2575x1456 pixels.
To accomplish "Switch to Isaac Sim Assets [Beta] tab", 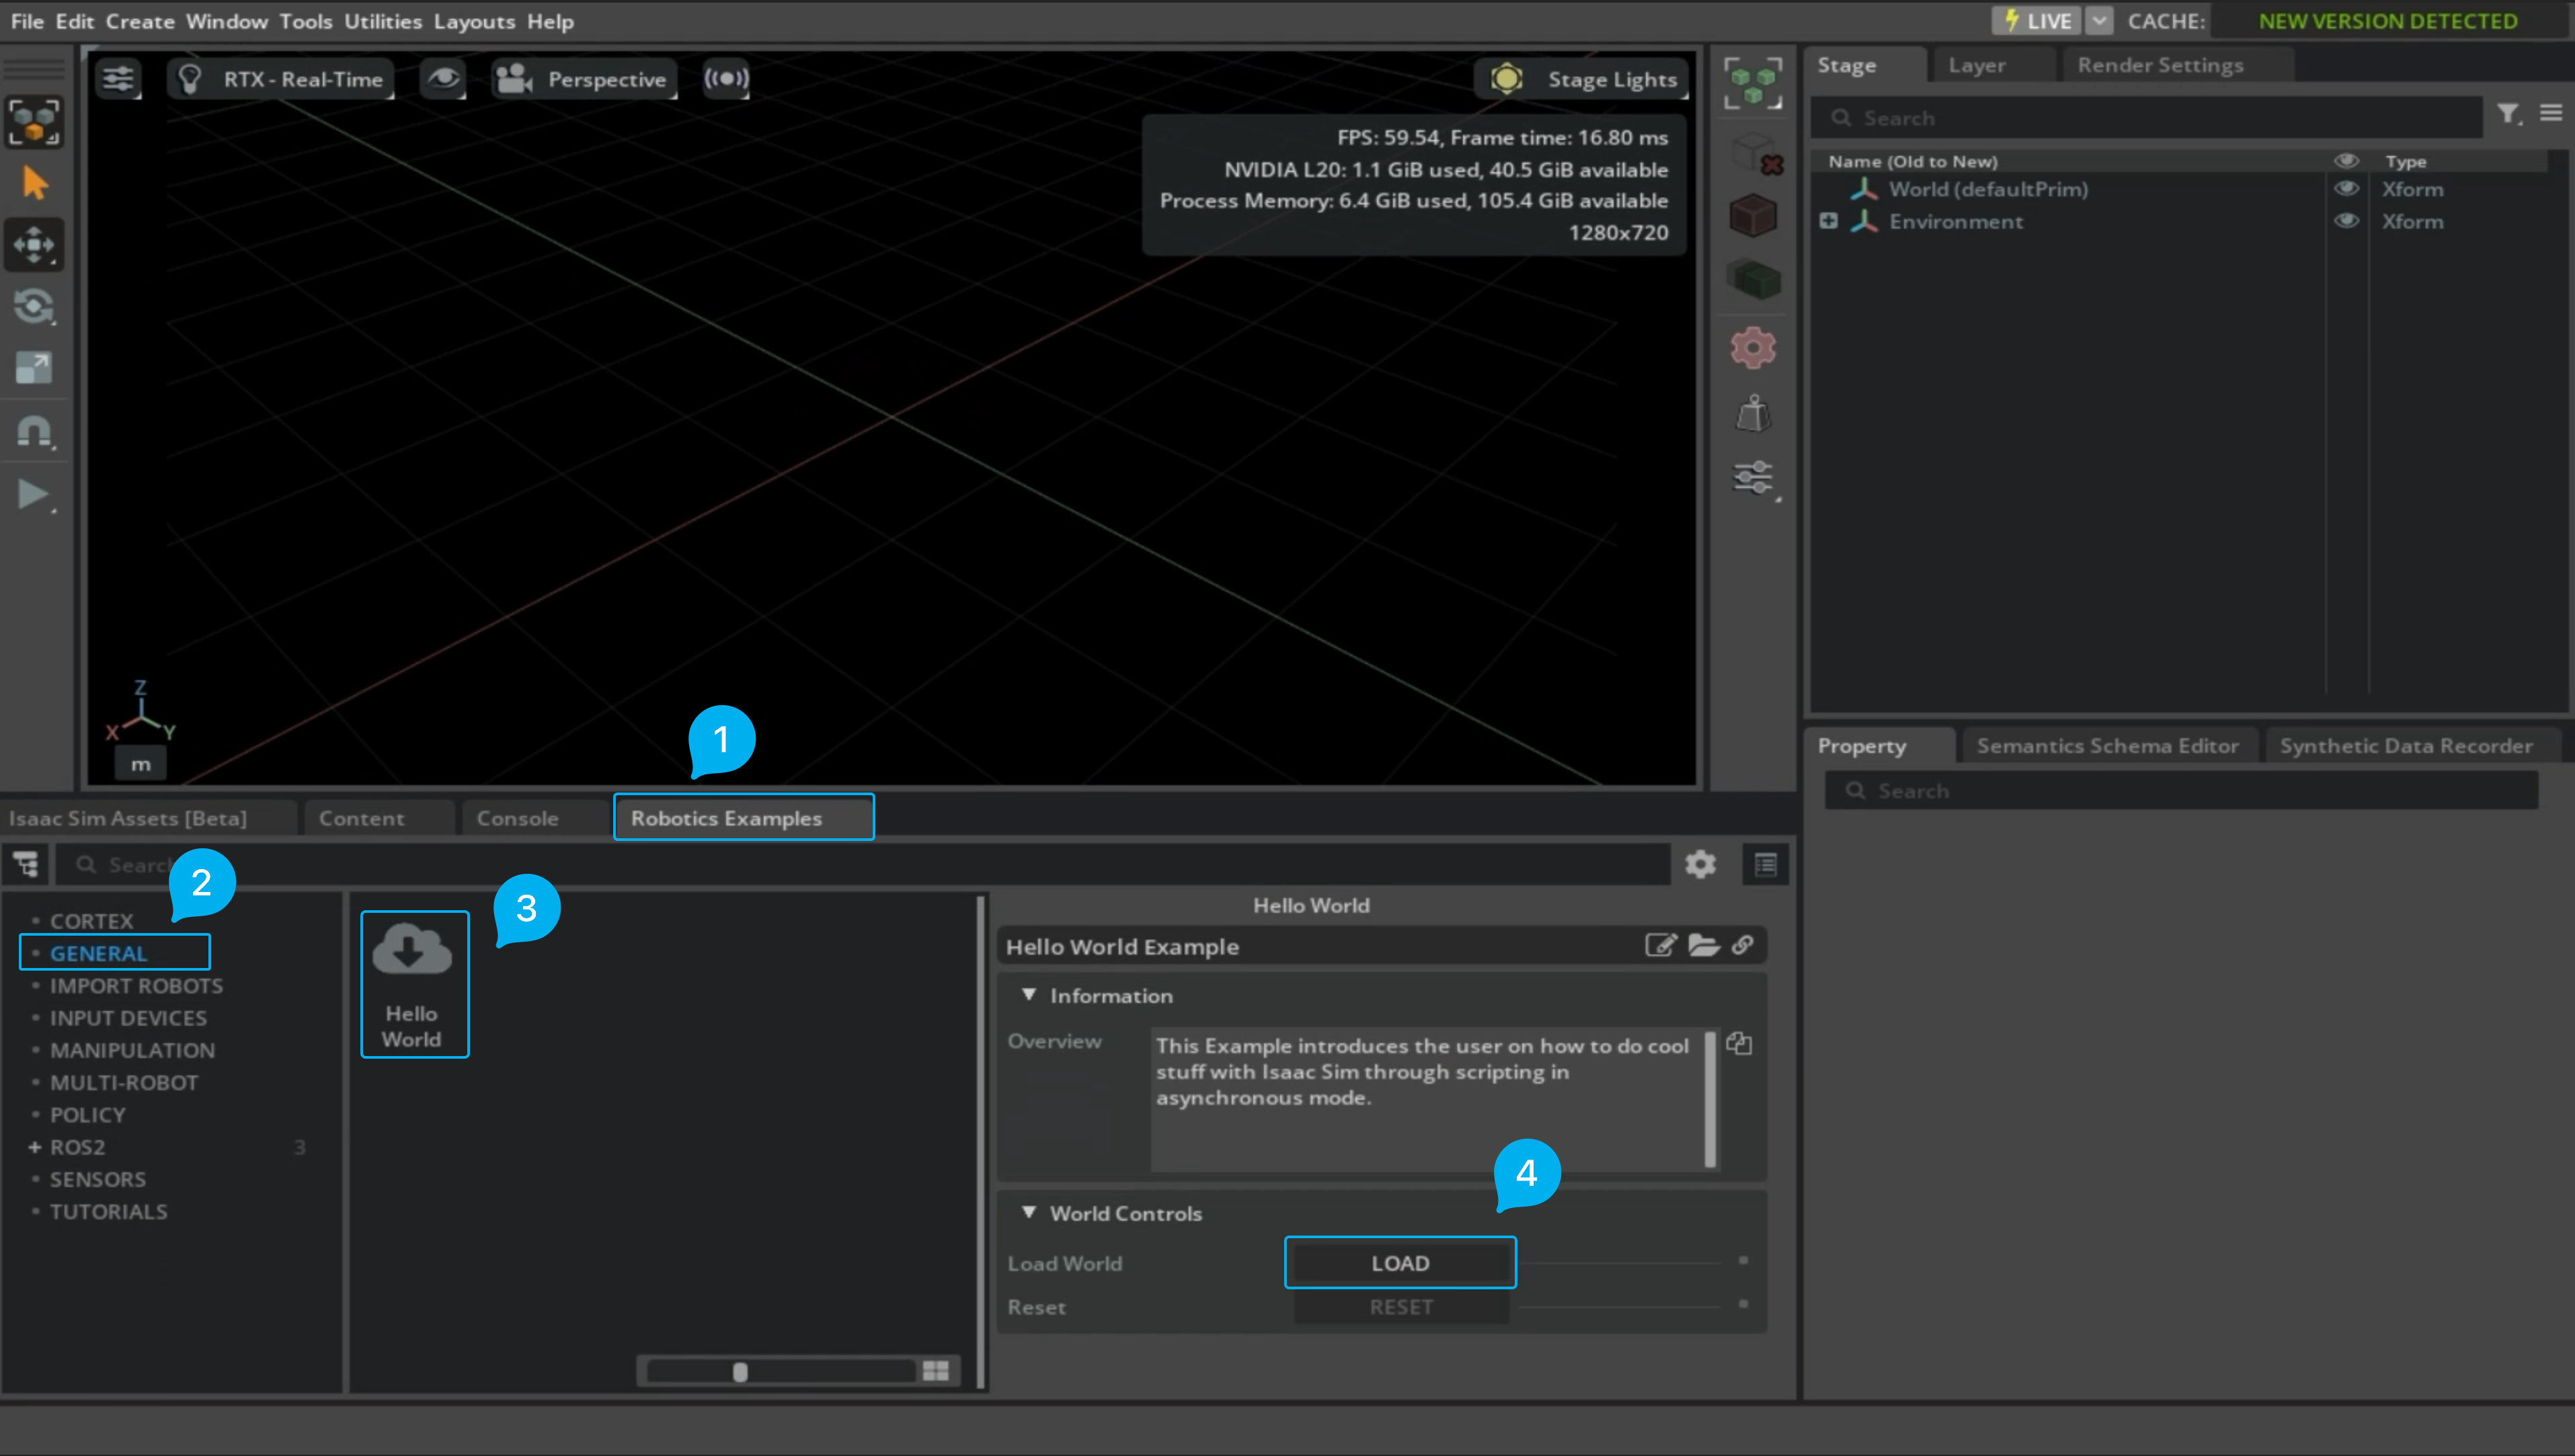I will pos(128,818).
